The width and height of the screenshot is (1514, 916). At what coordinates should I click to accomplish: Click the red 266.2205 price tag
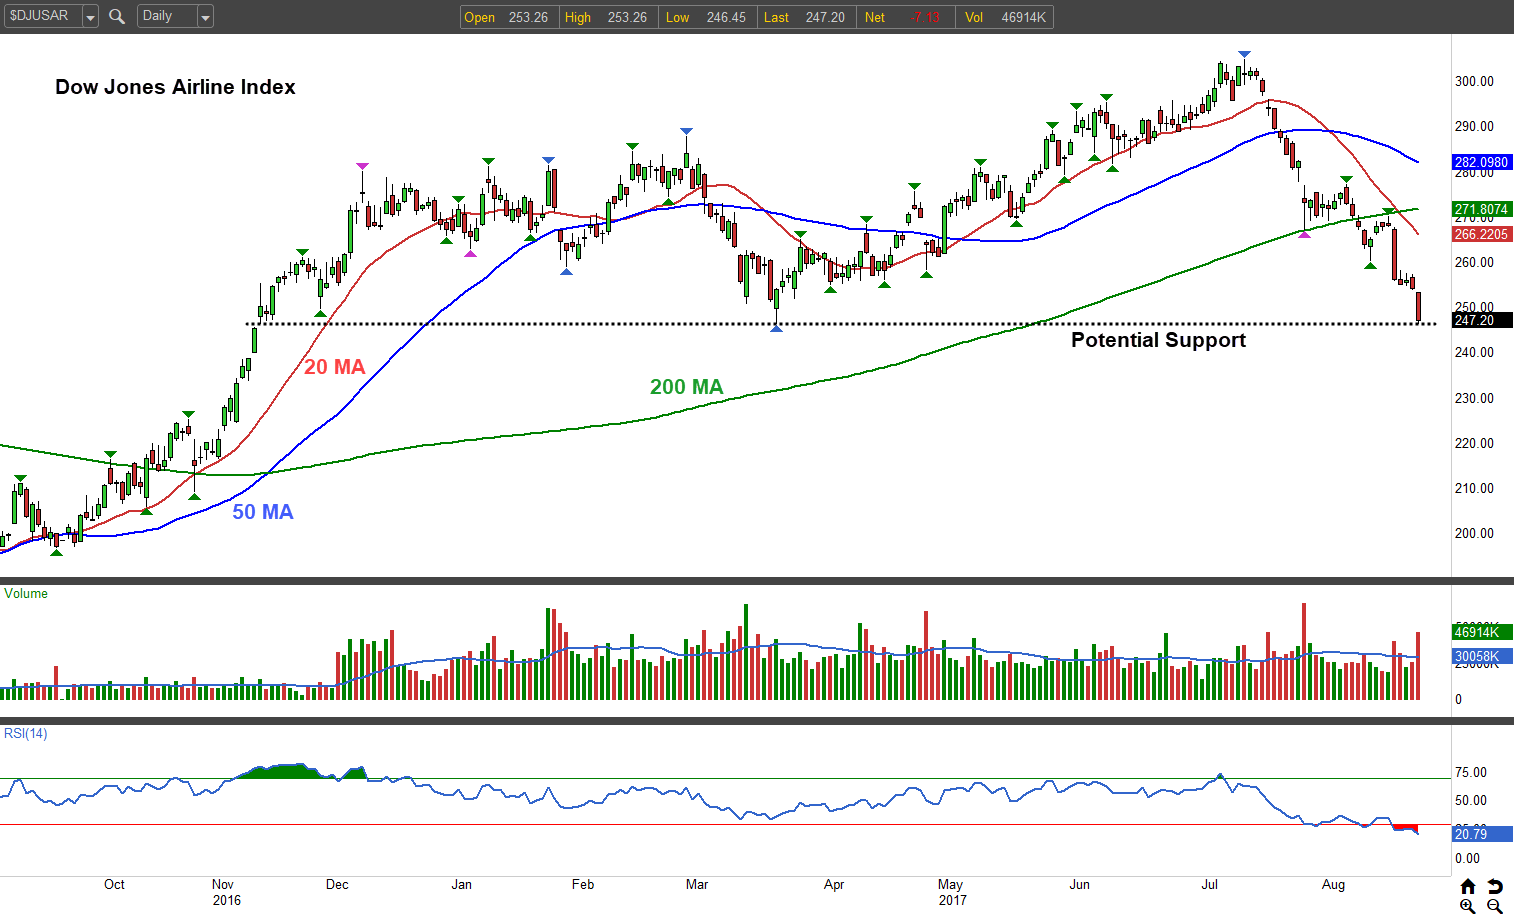[1482, 234]
